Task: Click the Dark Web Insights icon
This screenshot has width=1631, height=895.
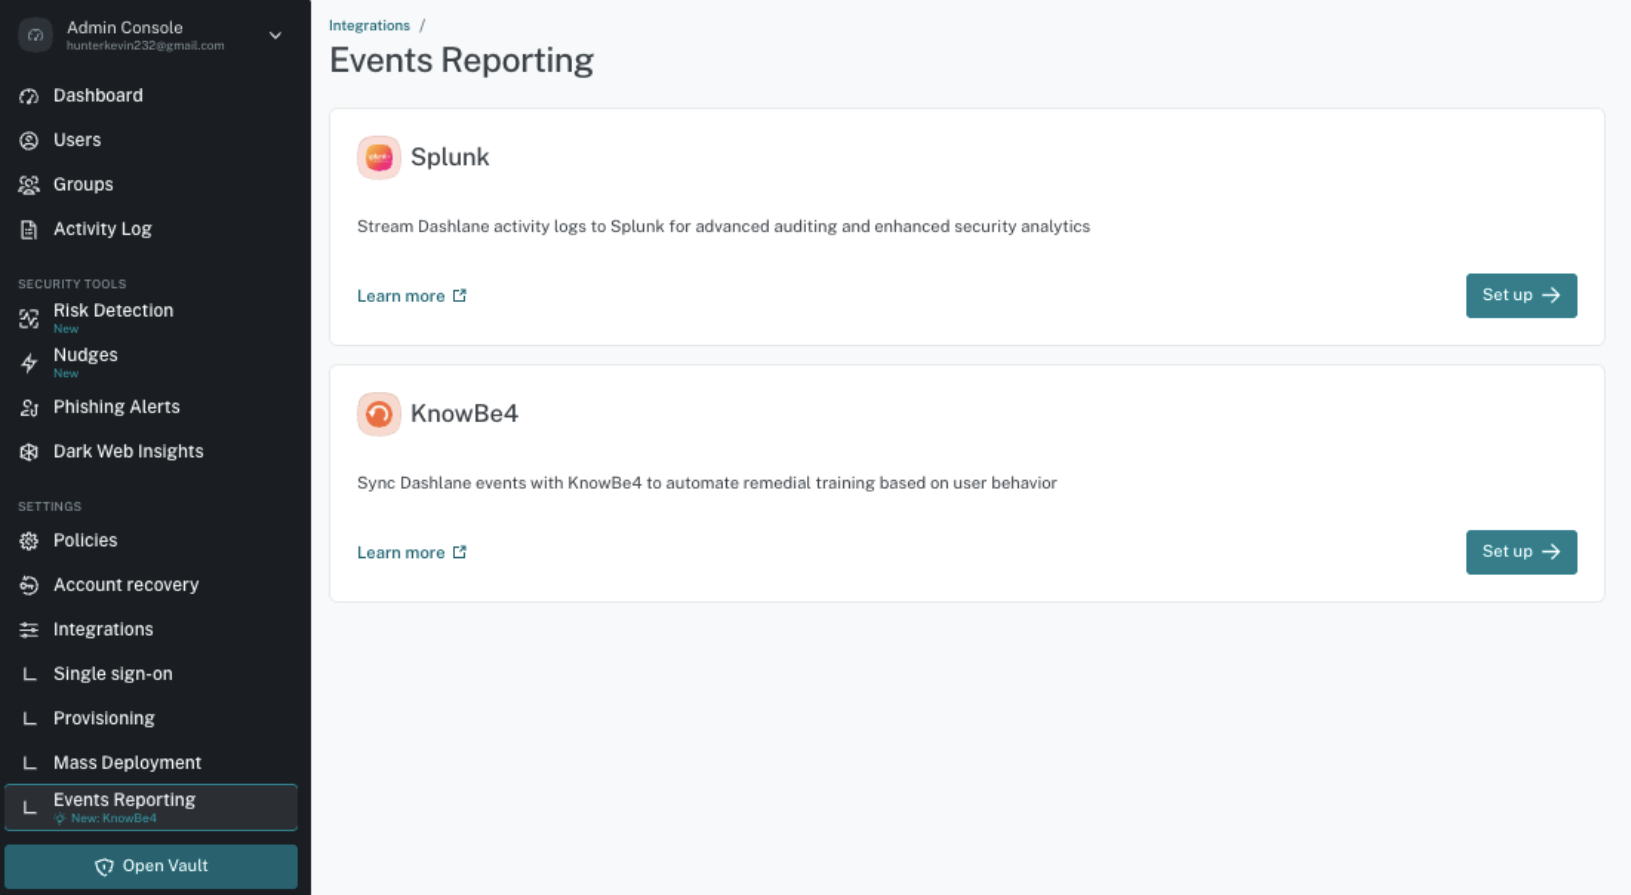Action: click(29, 452)
